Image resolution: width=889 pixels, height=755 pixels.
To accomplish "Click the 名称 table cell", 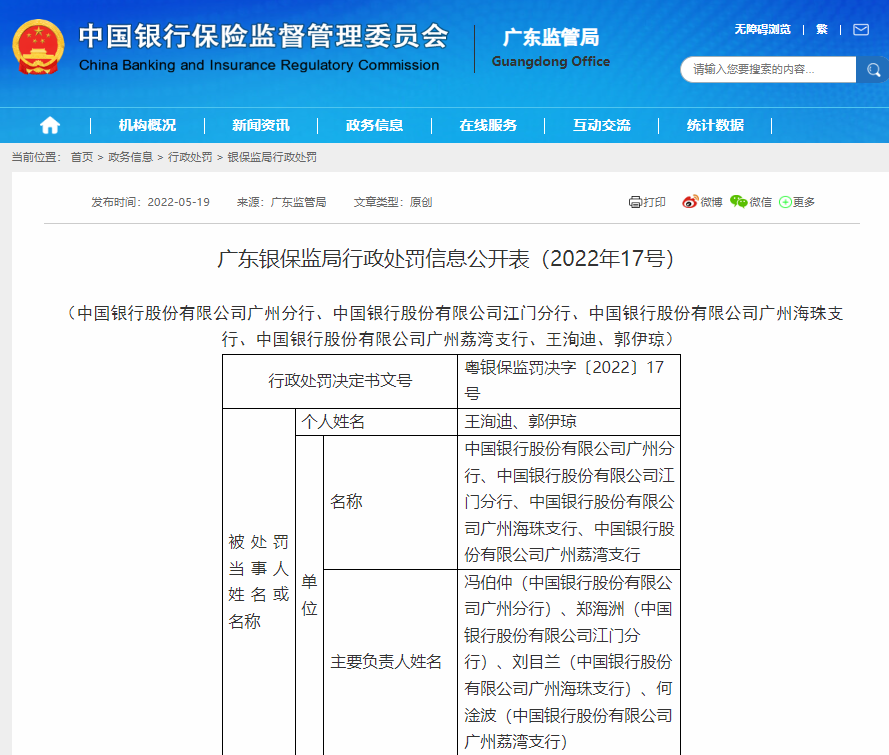I will point(391,502).
